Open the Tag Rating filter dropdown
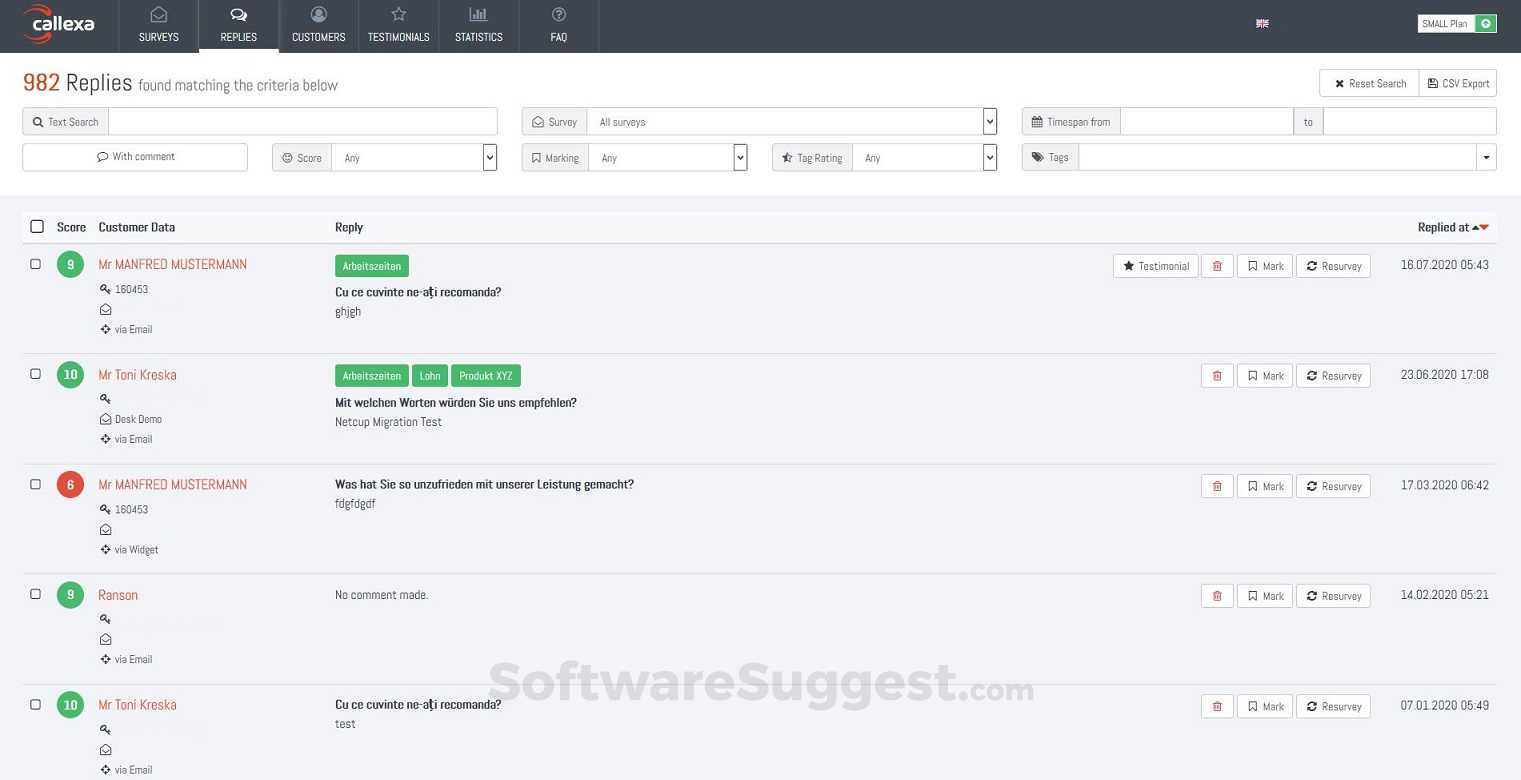The height and width of the screenshot is (780, 1521). 925,158
